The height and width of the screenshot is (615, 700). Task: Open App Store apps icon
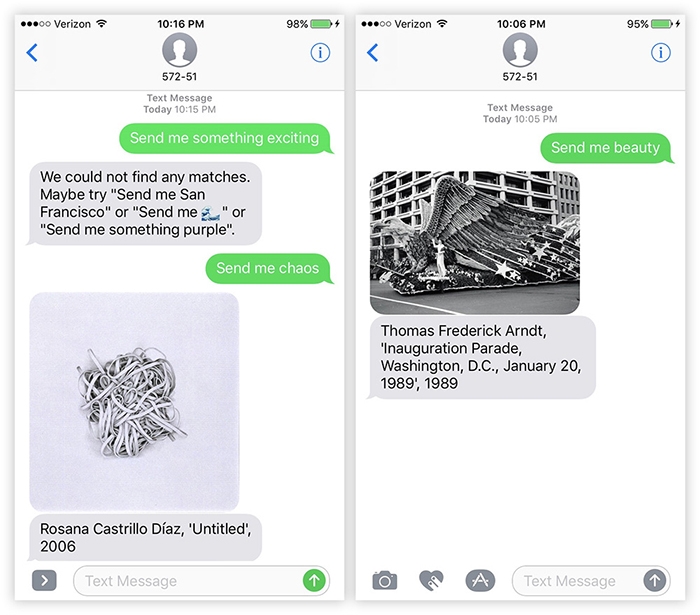tap(480, 581)
